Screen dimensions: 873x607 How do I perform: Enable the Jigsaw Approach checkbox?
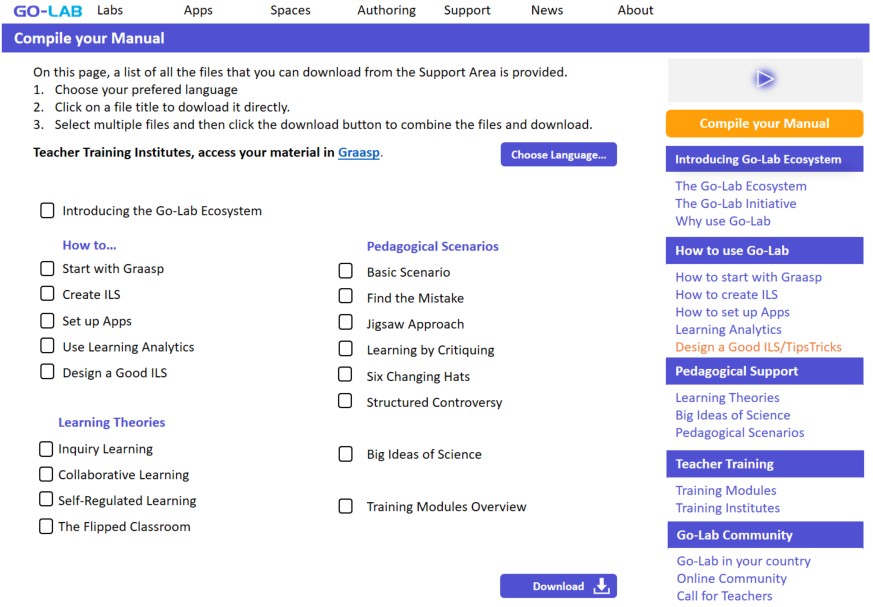point(346,323)
